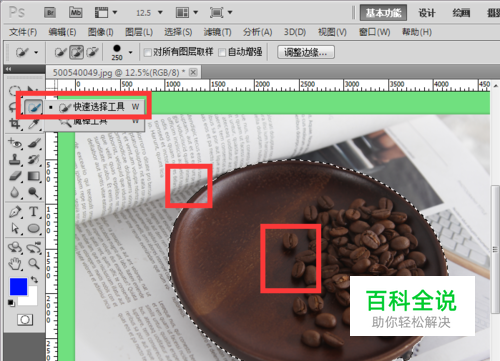Switch to 设计 workspace
The height and width of the screenshot is (361, 500).
[x=427, y=13]
